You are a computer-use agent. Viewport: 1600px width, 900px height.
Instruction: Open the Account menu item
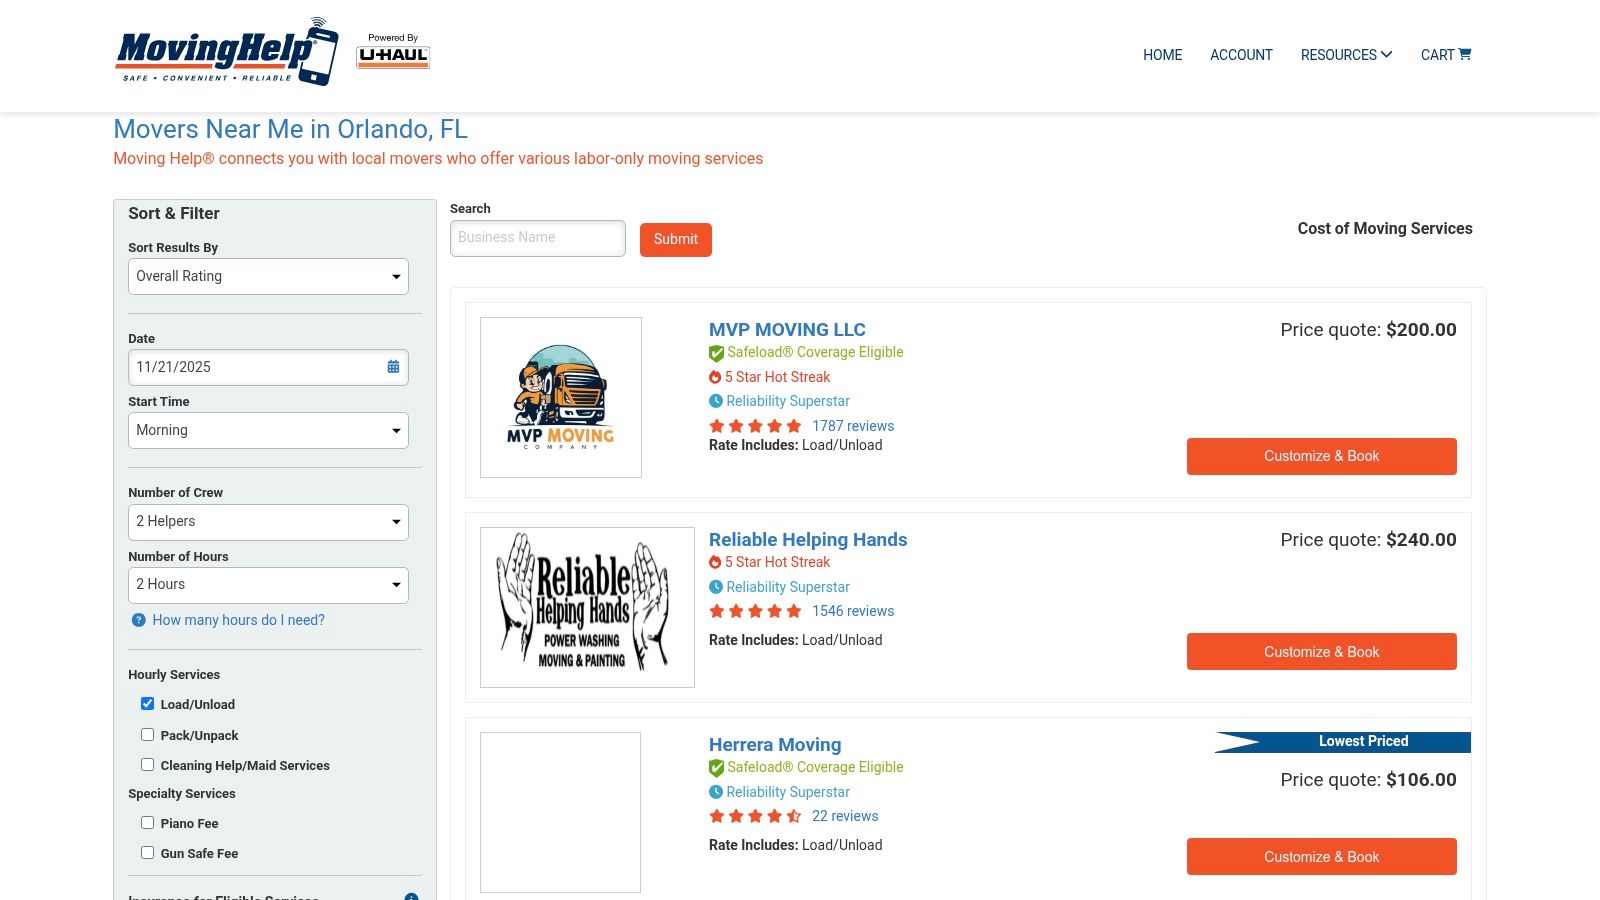point(1241,55)
